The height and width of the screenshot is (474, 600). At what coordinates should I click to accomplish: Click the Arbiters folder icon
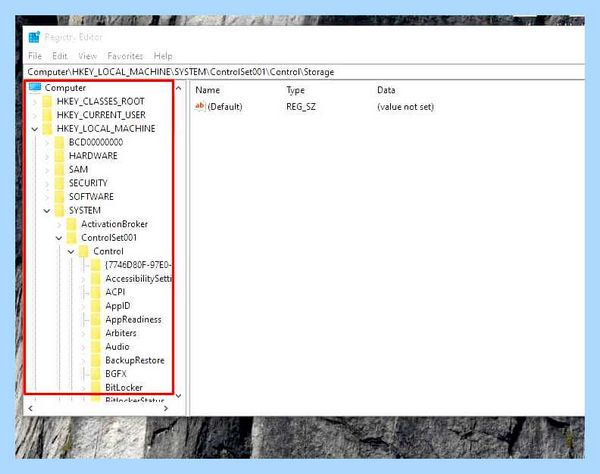(96, 333)
